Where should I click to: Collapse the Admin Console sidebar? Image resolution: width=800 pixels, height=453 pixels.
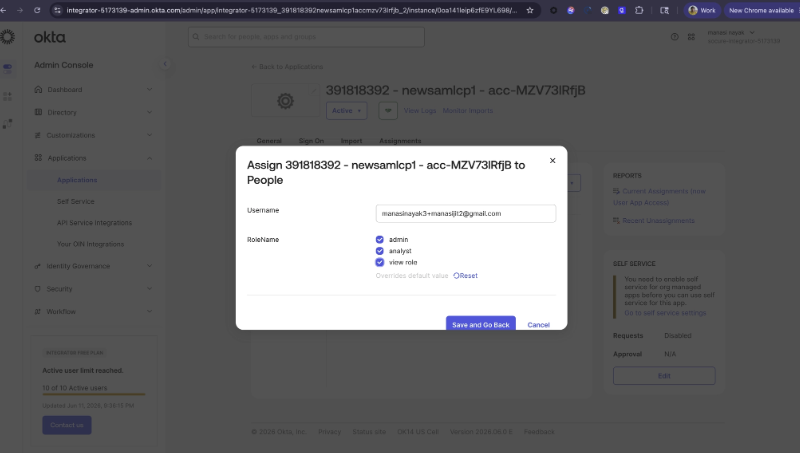pyautogui.click(x=165, y=64)
